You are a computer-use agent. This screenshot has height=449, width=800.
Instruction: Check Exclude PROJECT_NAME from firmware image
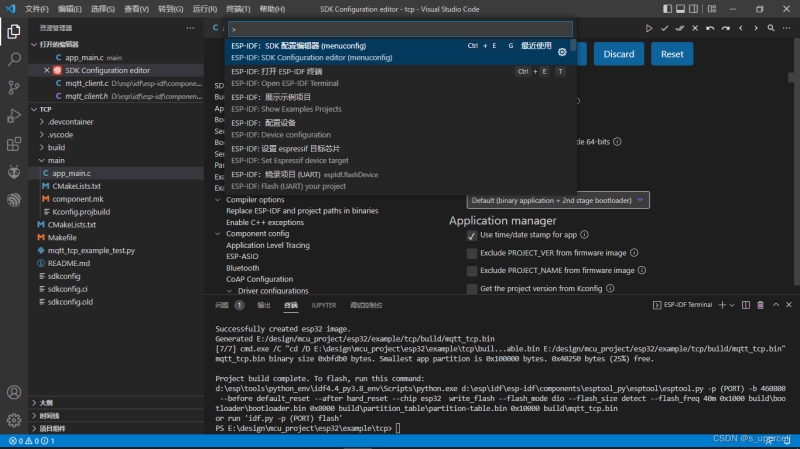[471, 271]
